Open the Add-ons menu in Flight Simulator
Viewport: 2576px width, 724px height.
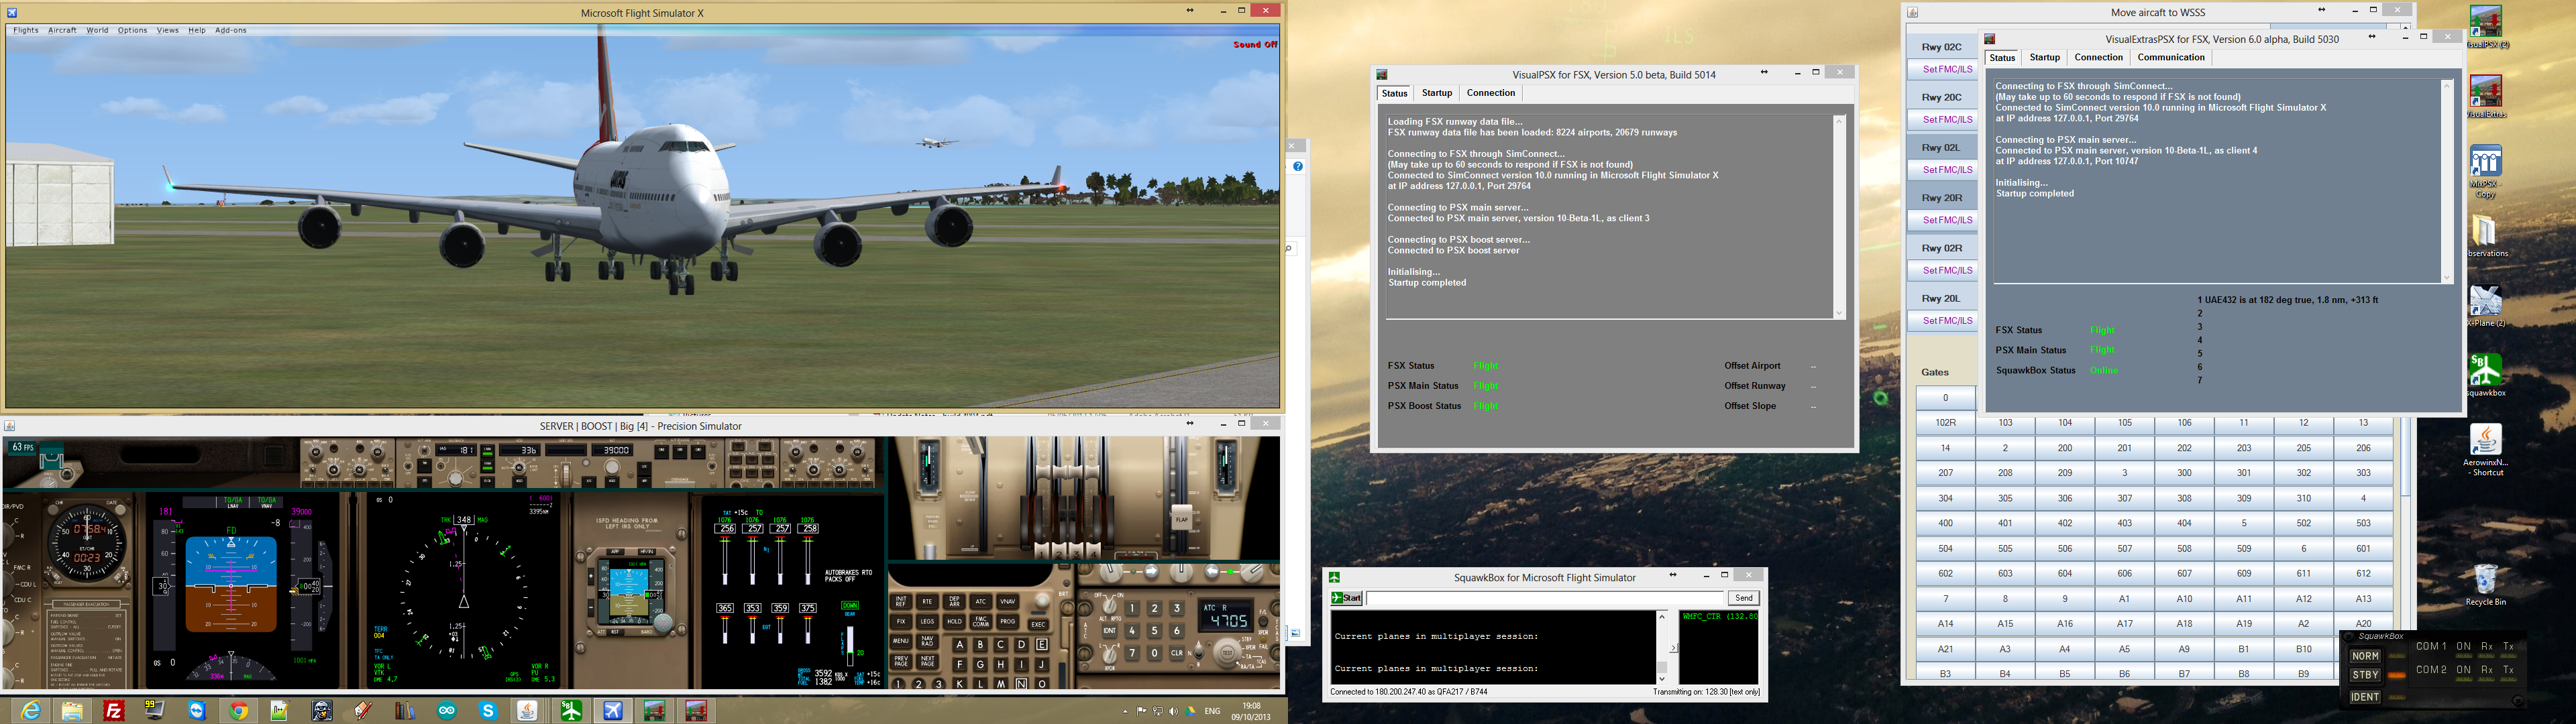click(x=230, y=30)
